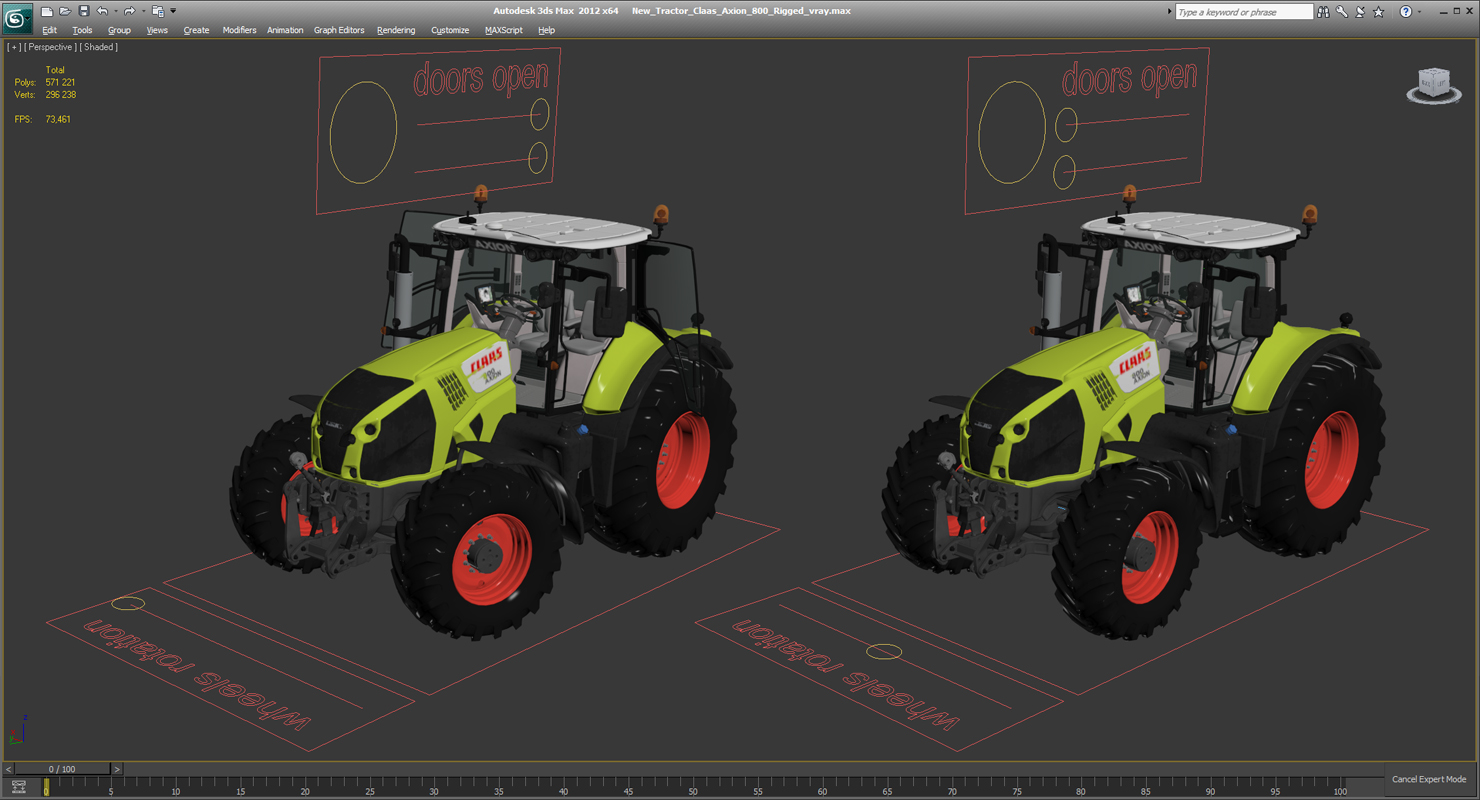Open the Customize Quick Access Toolbar dropdown
The image size is (1480, 800).
[x=173, y=11]
